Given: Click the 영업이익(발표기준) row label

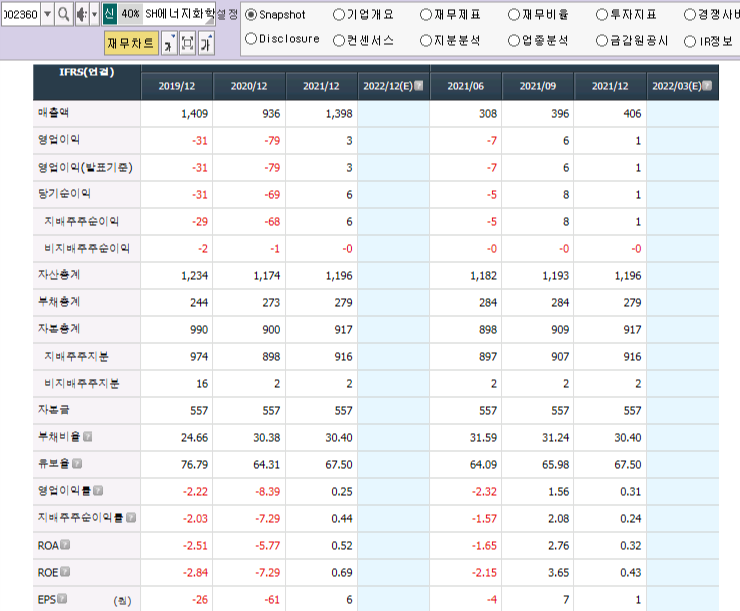Looking at the screenshot, I should coord(85,167).
